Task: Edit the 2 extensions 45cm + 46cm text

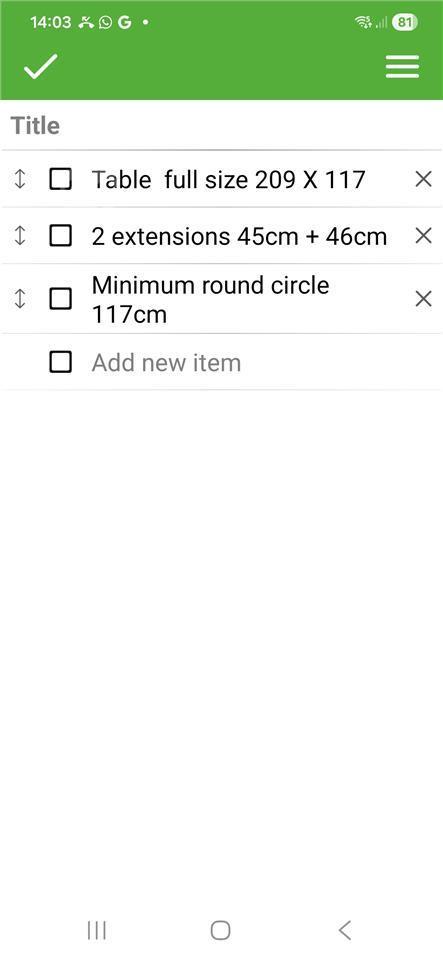Action: (239, 236)
